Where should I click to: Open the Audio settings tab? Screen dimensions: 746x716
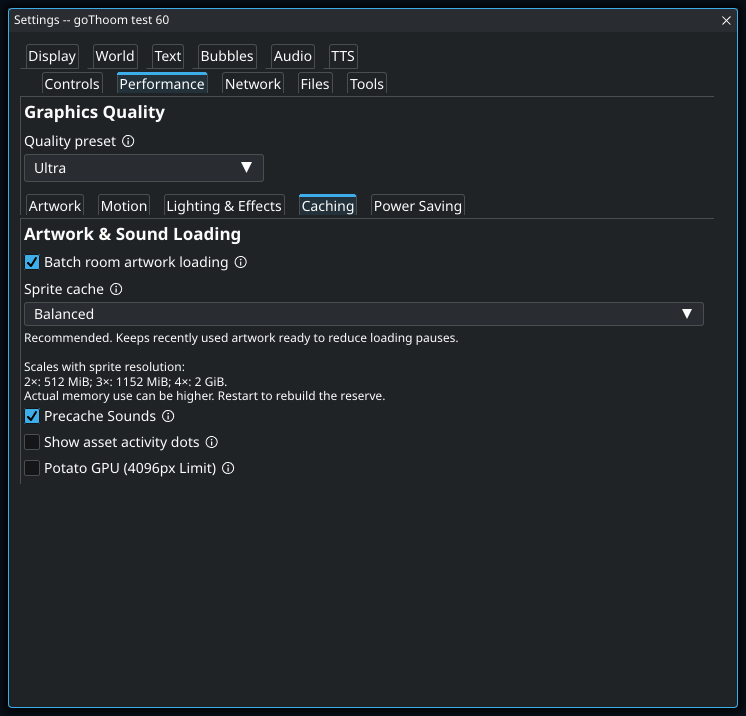pos(293,57)
